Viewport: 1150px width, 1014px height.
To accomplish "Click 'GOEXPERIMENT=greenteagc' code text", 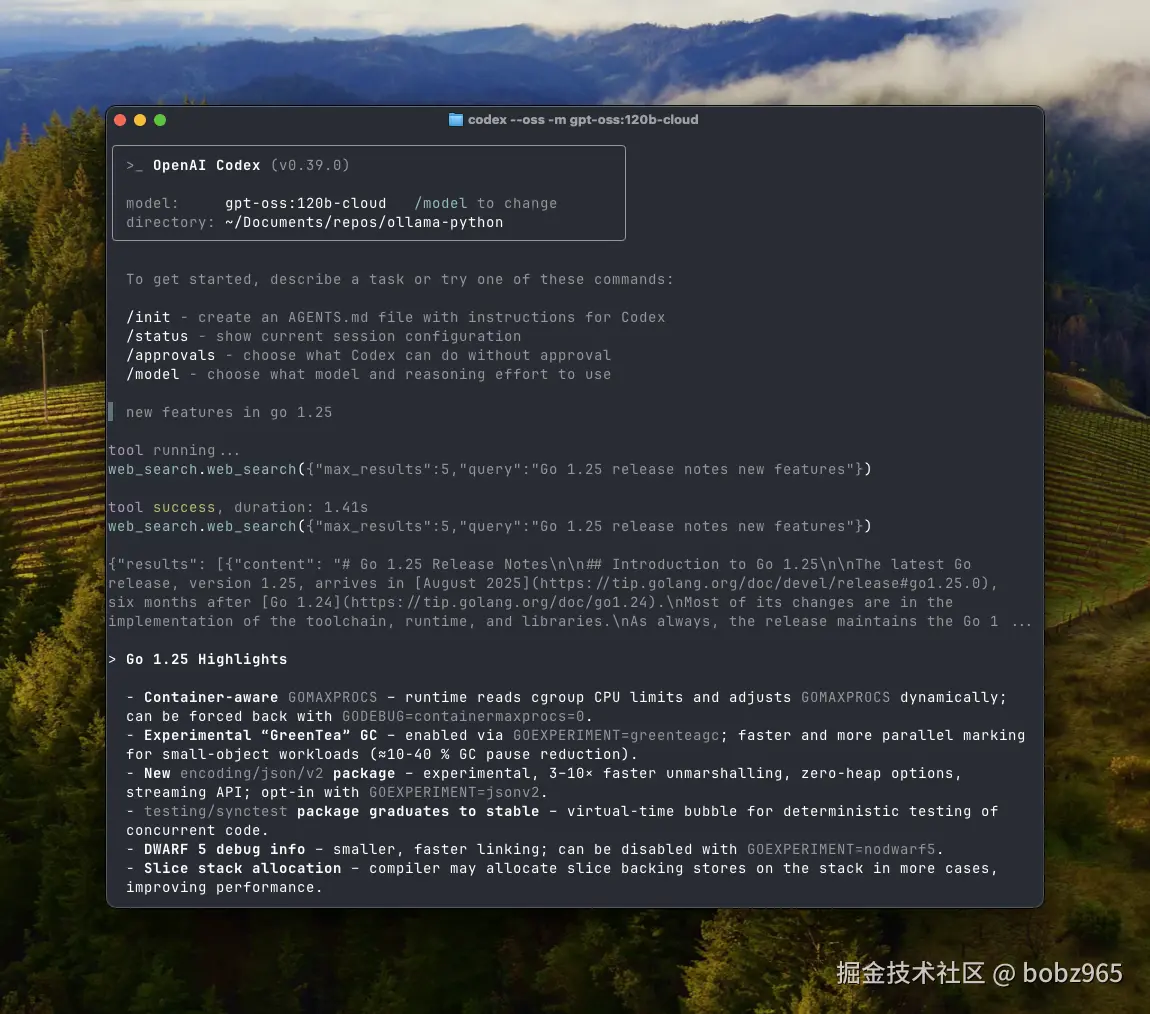I will click(616, 735).
